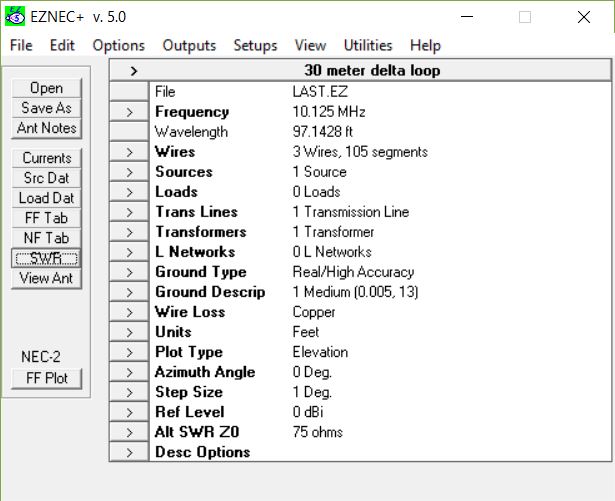The height and width of the screenshot is (501, 615).
Task: Click the Open button
Action: click(47, 89)
